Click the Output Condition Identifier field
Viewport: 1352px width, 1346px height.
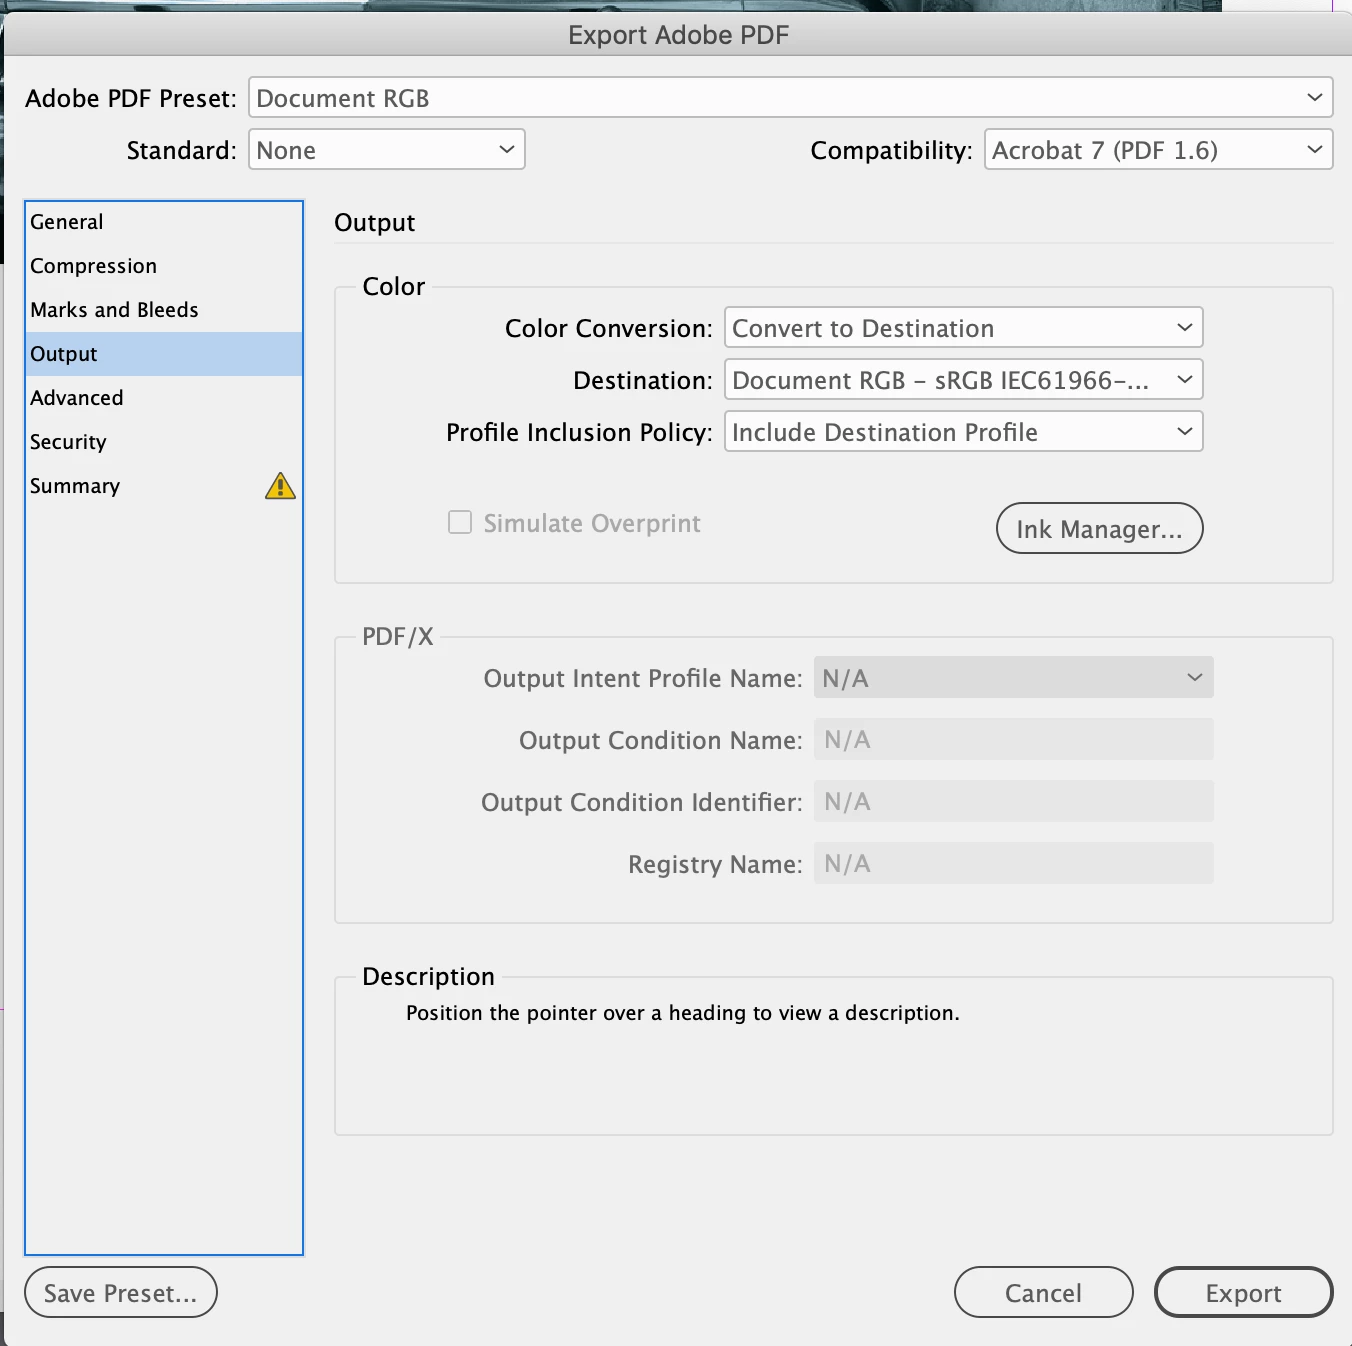[1013, 801]
